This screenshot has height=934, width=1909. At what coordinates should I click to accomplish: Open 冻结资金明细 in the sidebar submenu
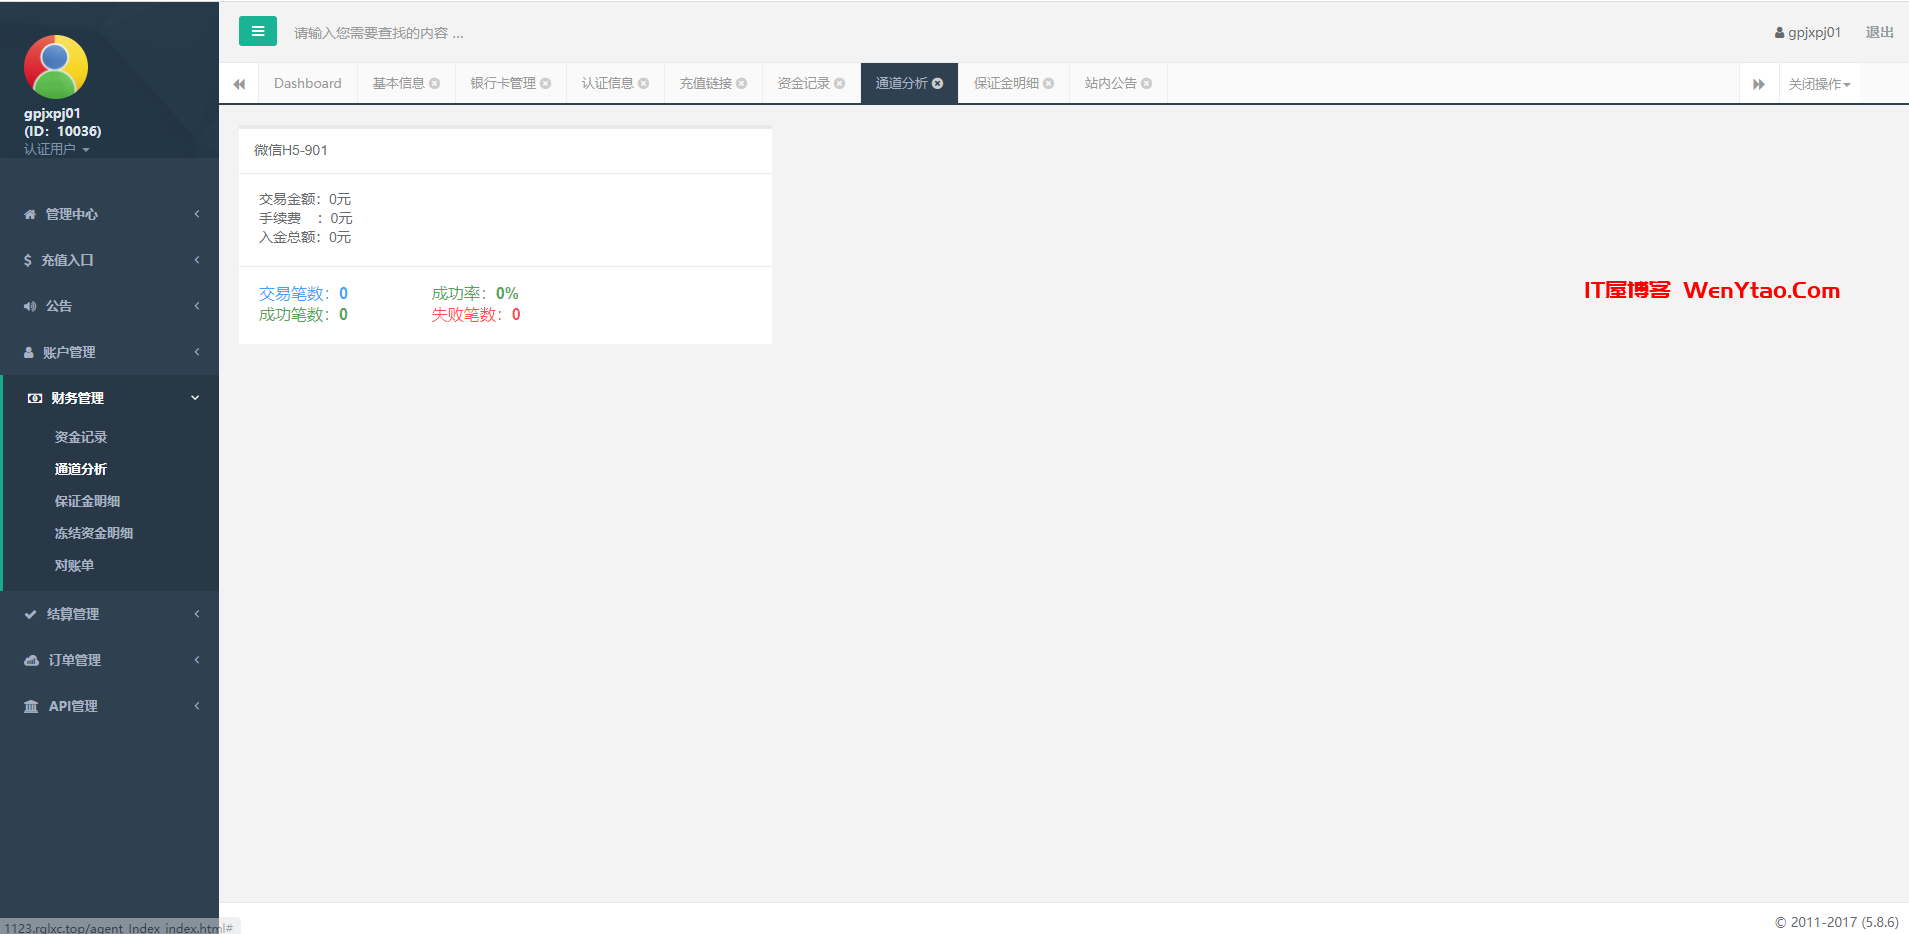pyautogui.click(x=94, y=533)
